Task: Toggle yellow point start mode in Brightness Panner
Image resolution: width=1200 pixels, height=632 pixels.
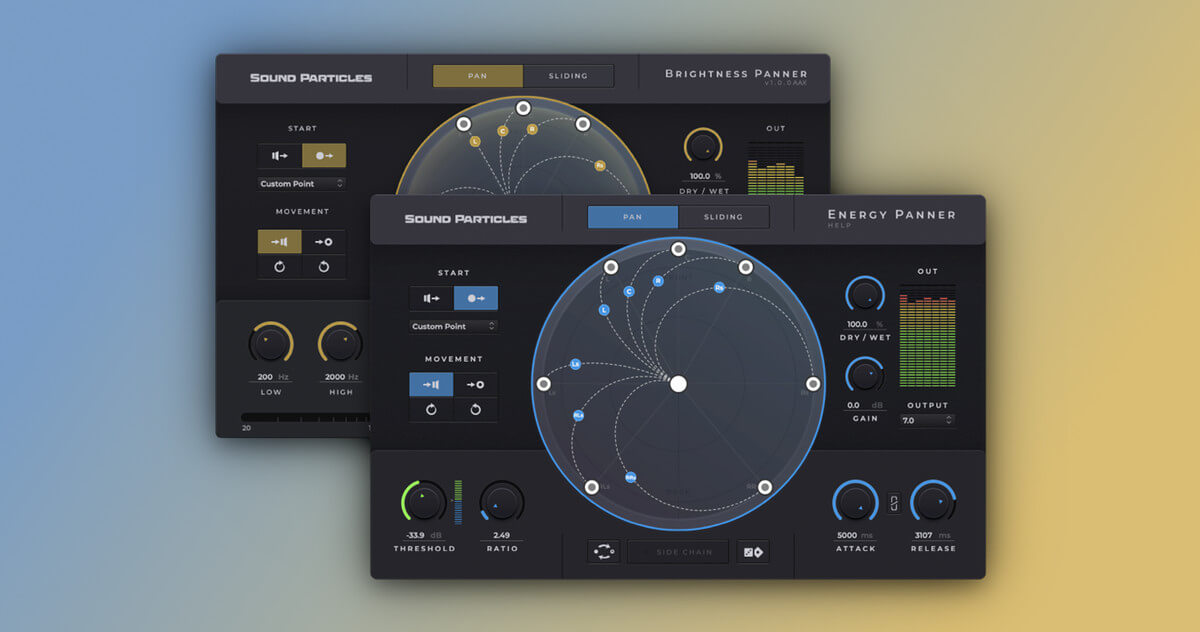Action: (324, 155)
